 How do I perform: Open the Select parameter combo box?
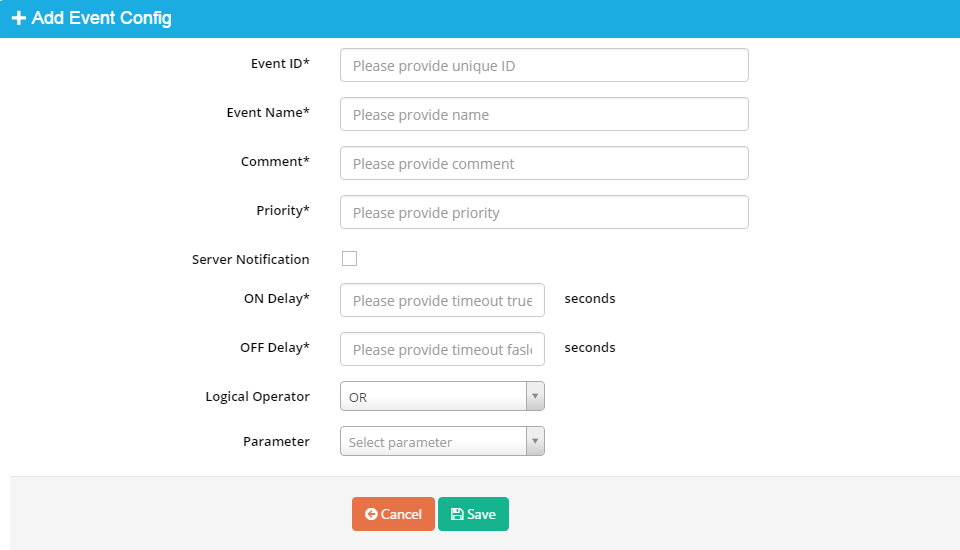442,441
